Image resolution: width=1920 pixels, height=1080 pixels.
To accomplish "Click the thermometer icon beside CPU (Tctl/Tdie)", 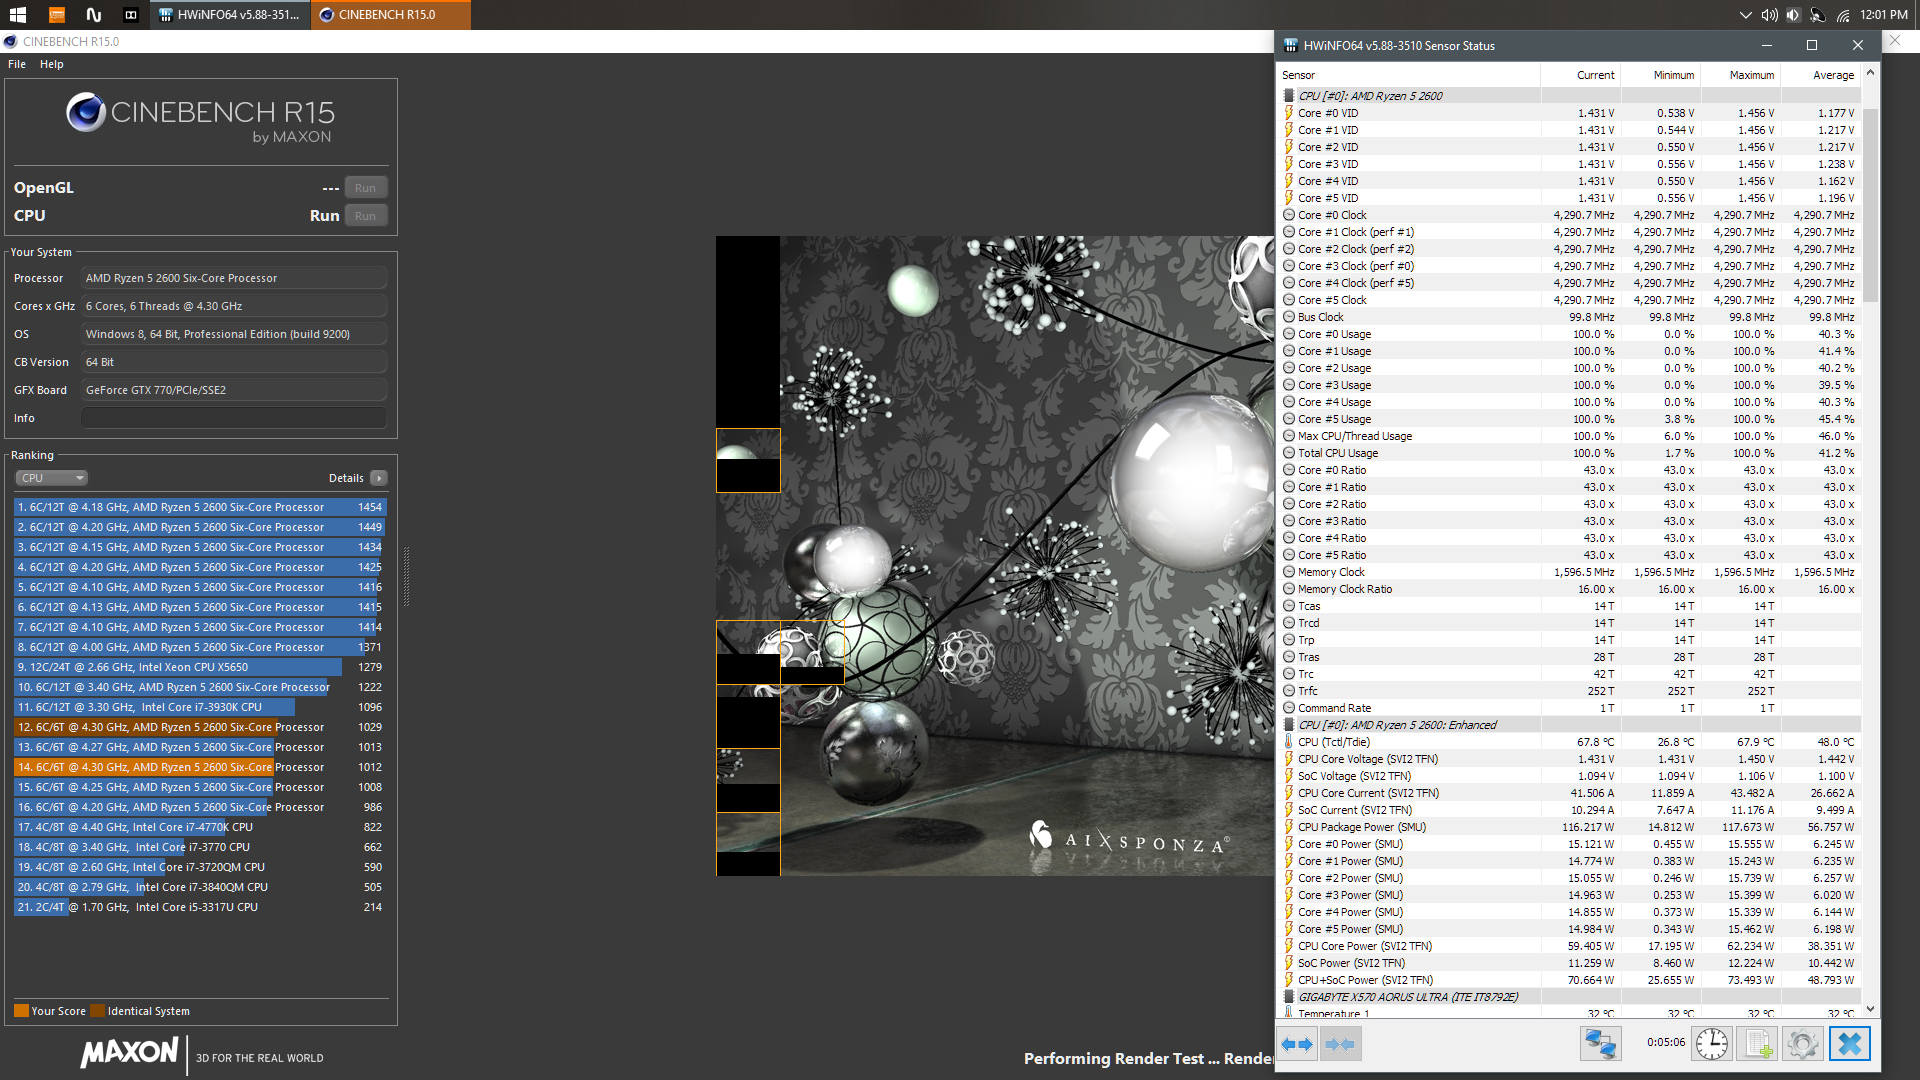I will (x=1289, y=742).
